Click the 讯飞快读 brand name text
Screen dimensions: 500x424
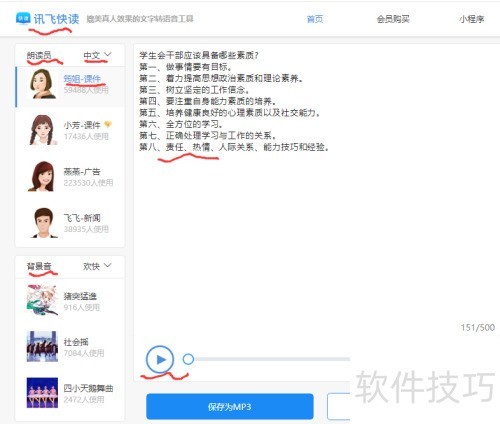[x=56, y=19]
